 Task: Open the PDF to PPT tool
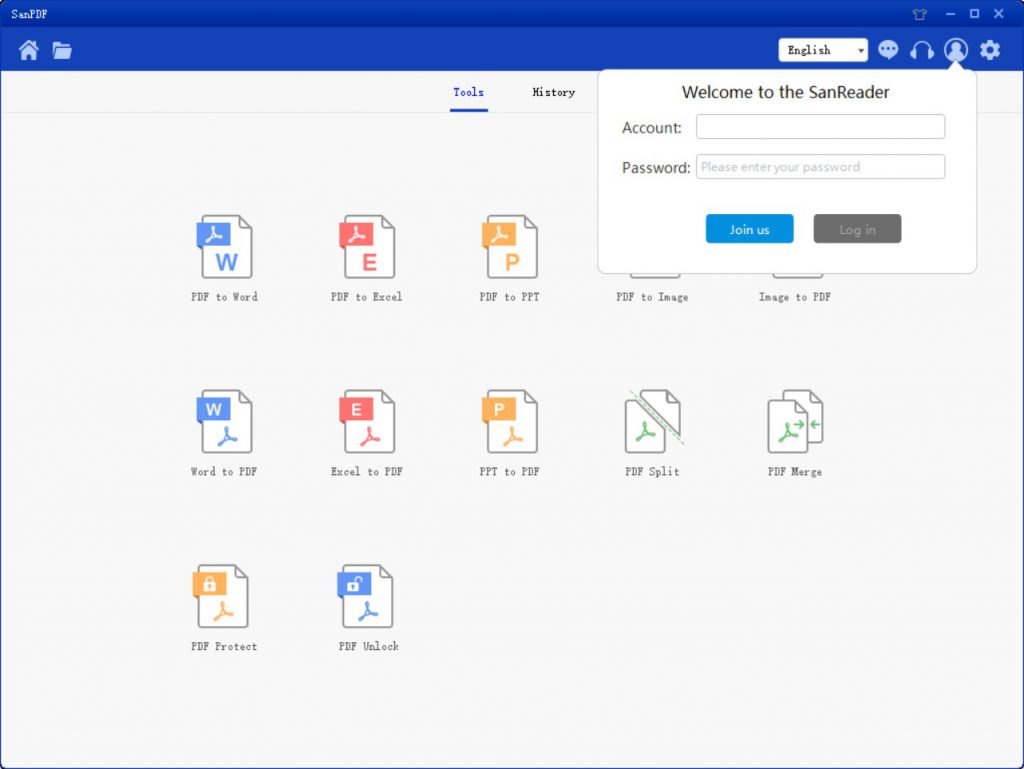tap(510, 259)
